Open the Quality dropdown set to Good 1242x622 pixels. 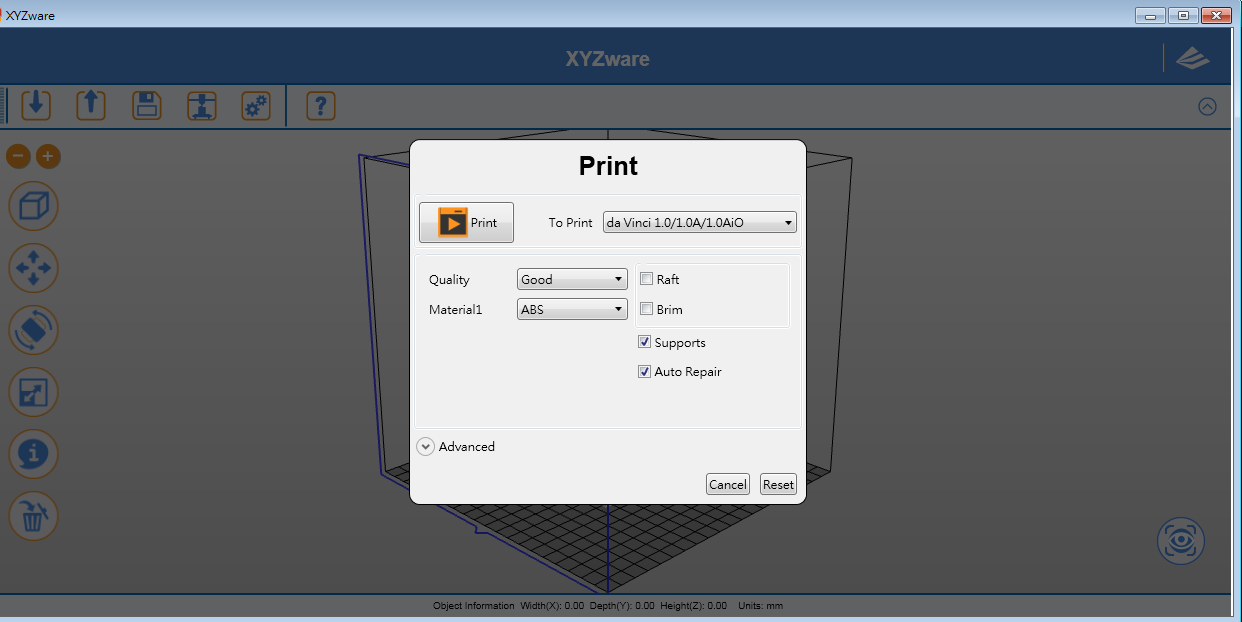tap(572, 279)
